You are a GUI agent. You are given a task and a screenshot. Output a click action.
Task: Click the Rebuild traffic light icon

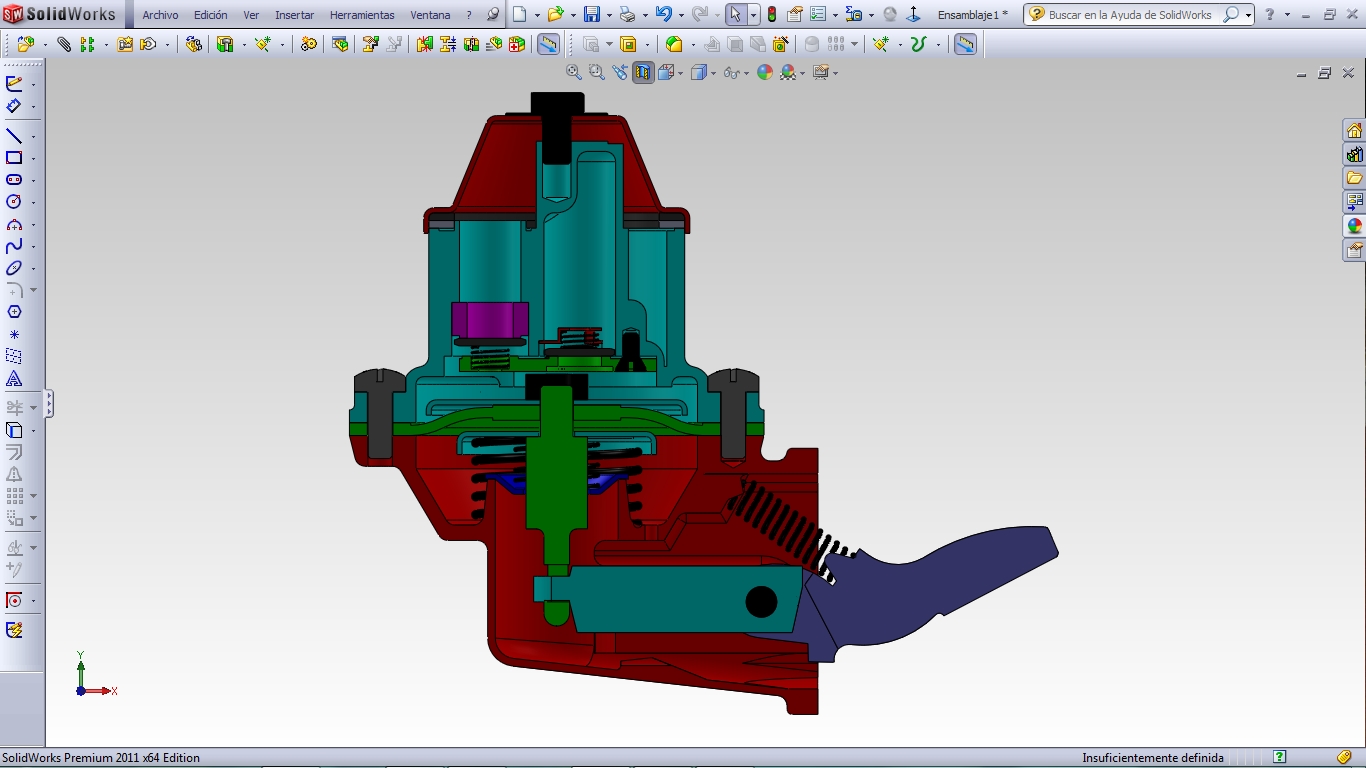coord(772,14)
